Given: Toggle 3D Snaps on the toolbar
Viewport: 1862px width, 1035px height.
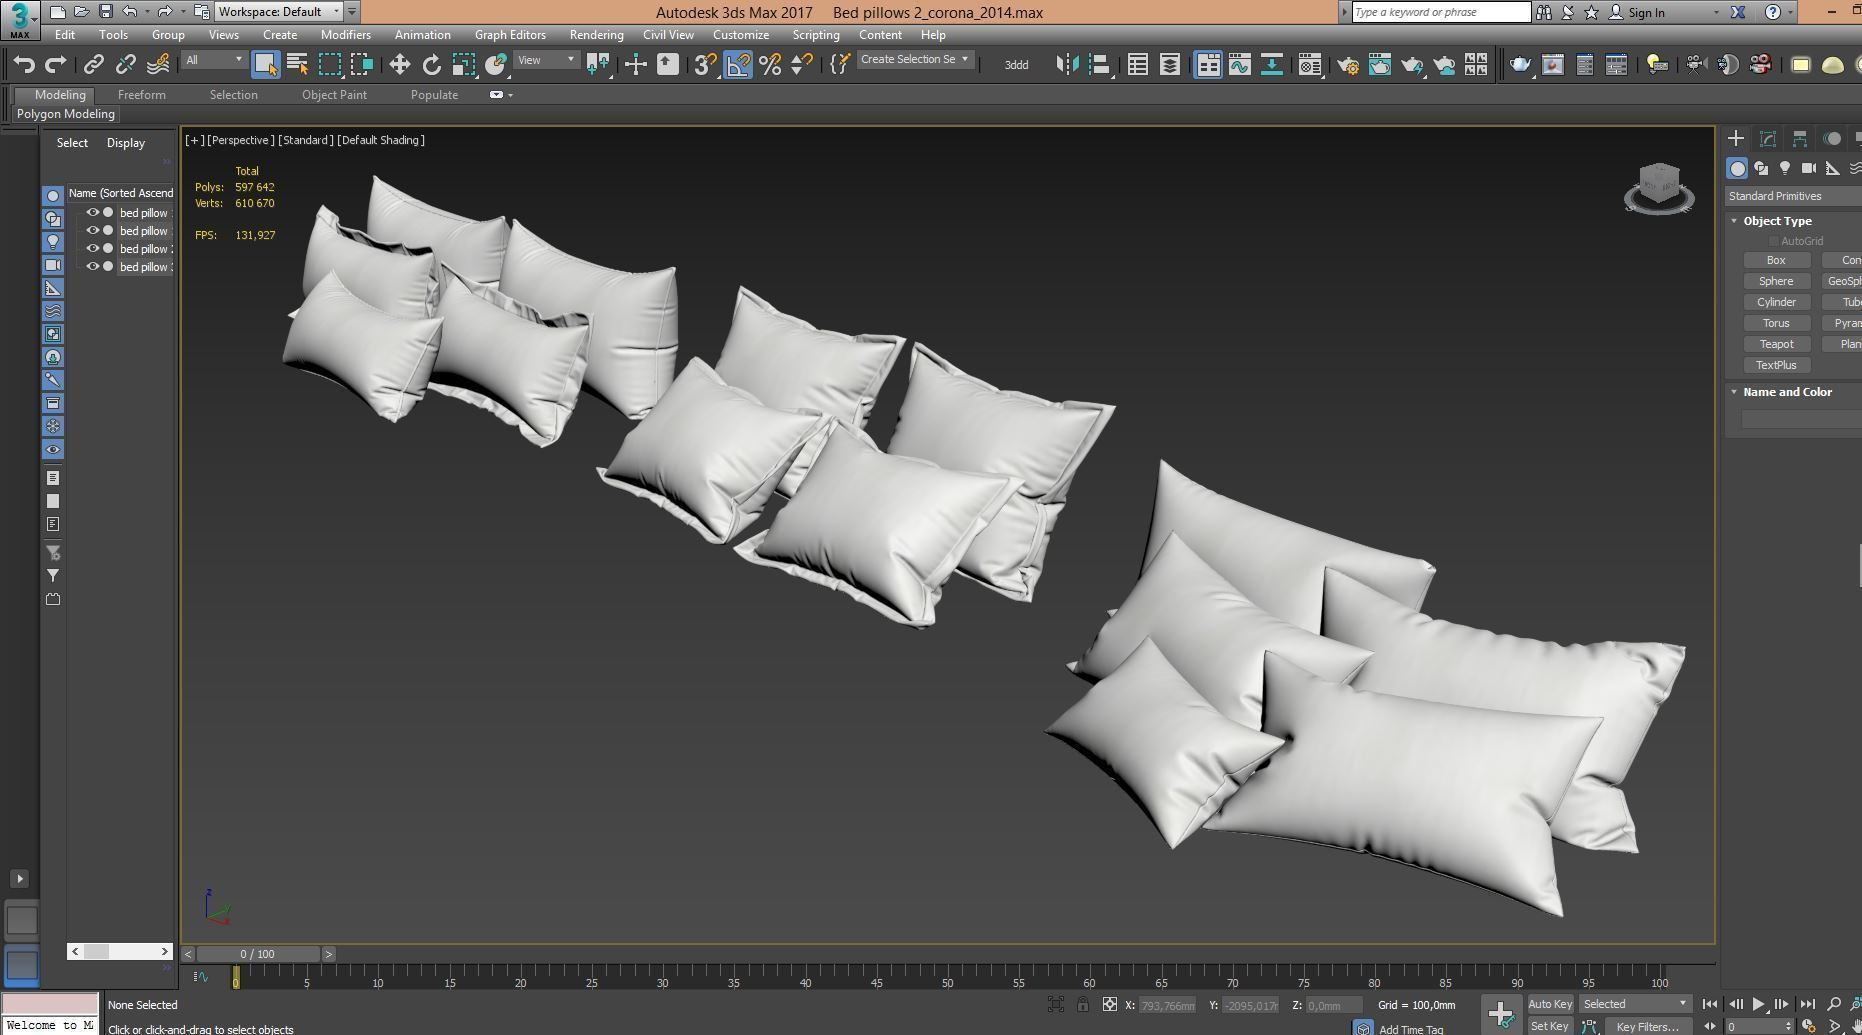Looking at the screenshot, I should [705, 65].
